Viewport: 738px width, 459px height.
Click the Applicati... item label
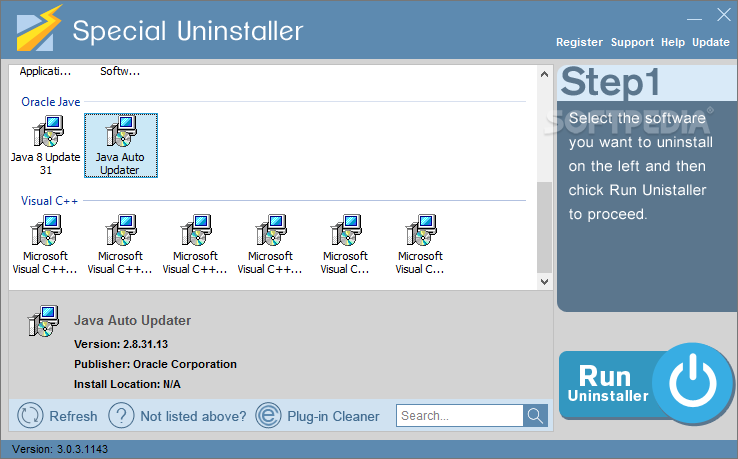(45, 71)
